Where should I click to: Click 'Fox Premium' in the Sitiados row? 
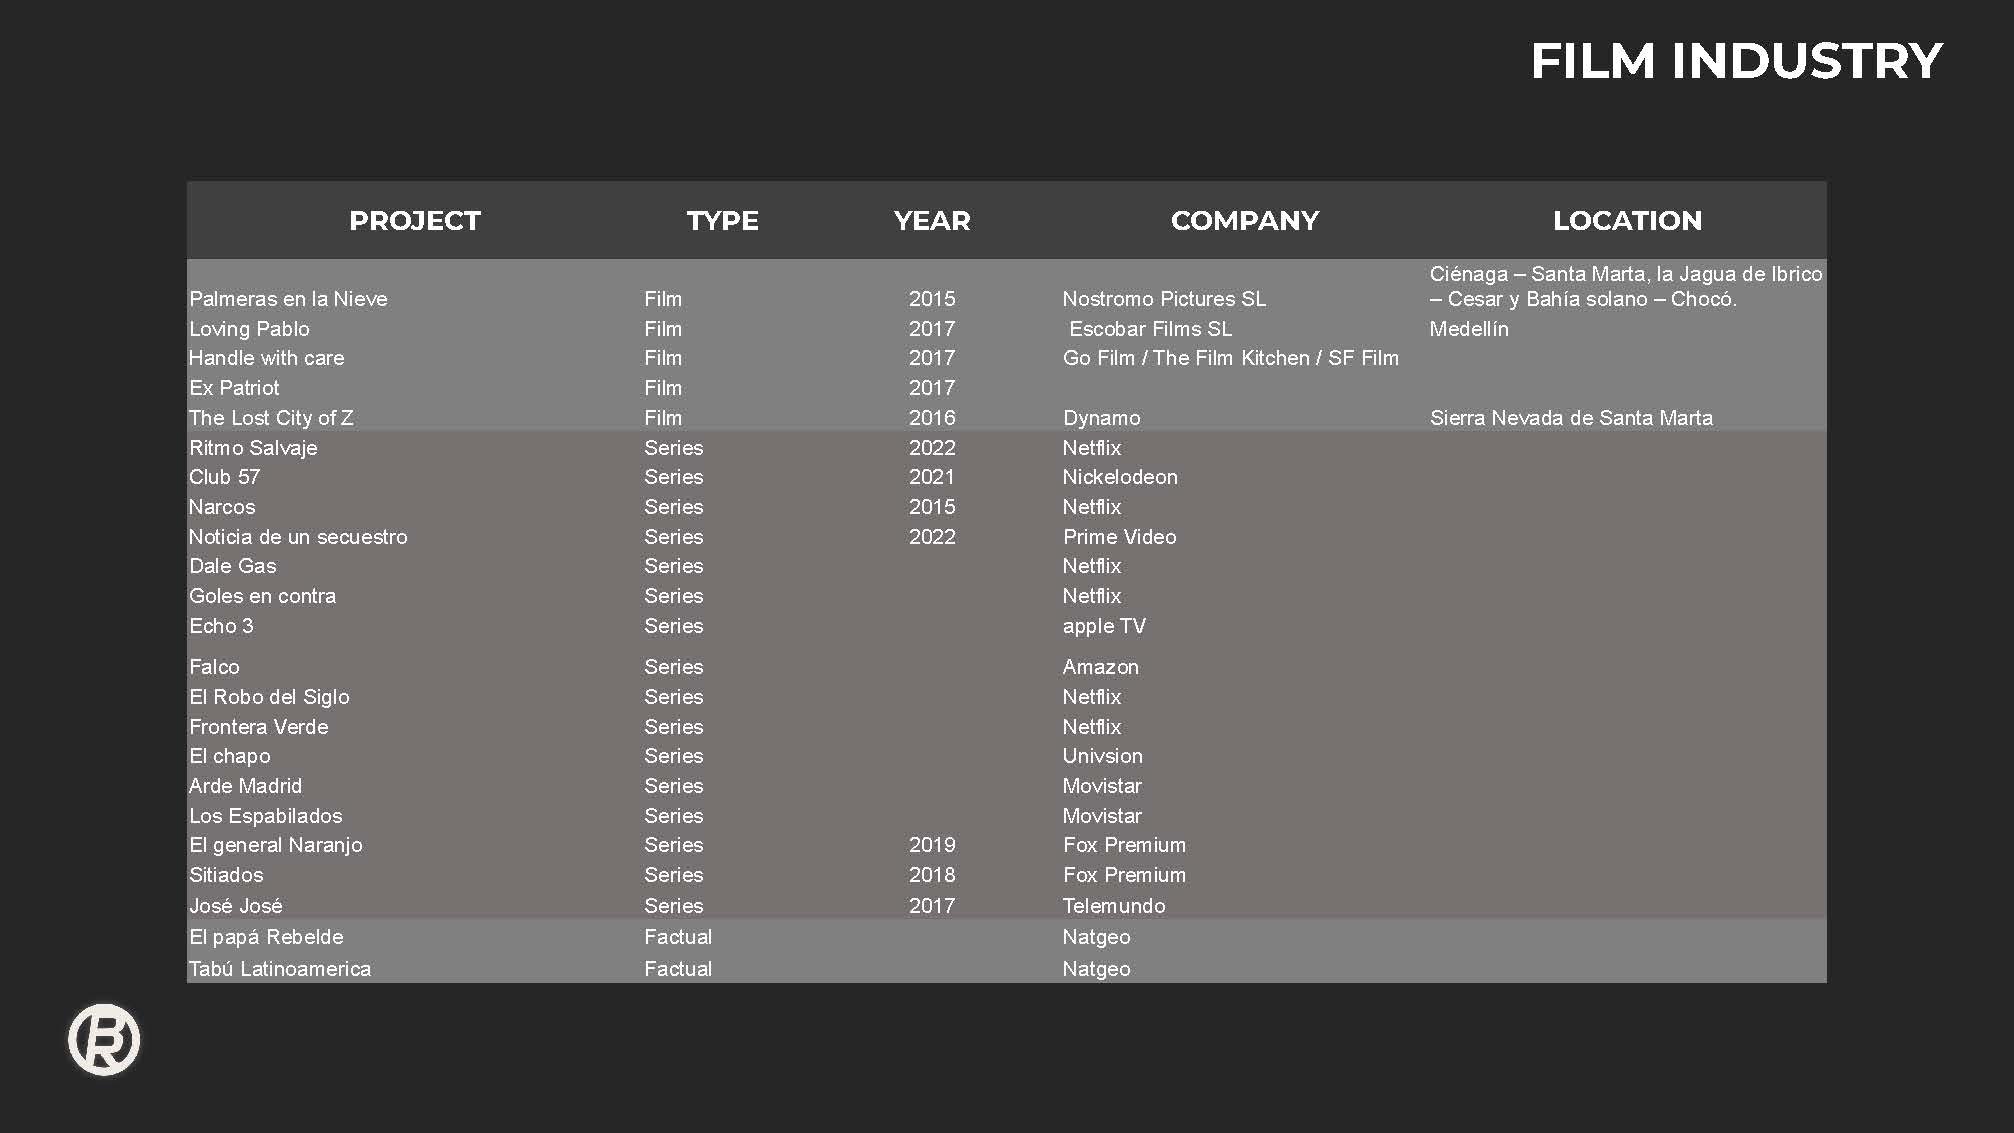(x=1124, y=875)
